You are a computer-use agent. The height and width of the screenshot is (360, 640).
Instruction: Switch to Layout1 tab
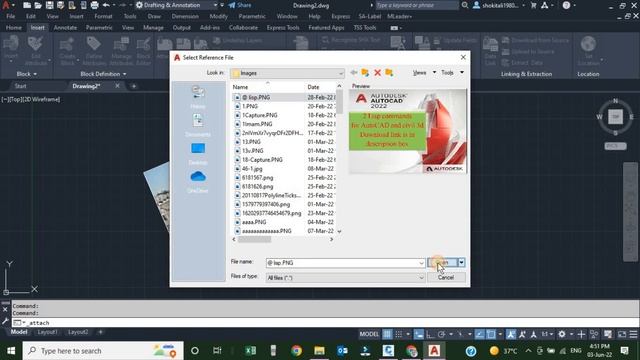pyautogui.click(x=47, y=332)
